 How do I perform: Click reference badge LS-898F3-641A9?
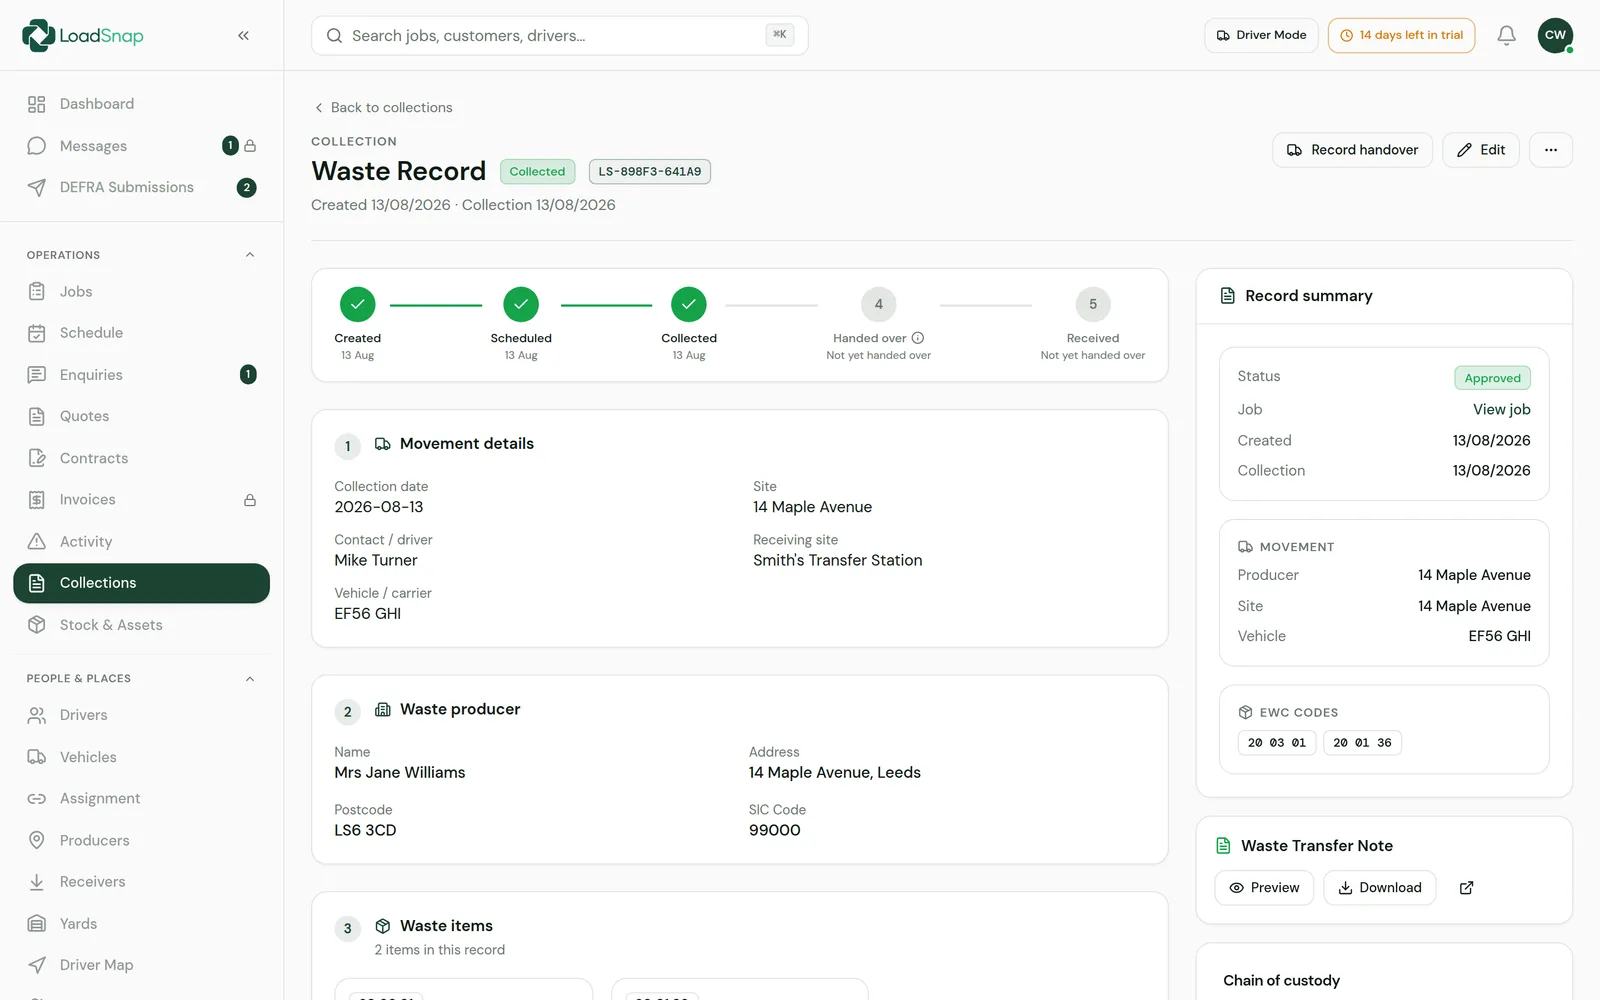point(650,172)
